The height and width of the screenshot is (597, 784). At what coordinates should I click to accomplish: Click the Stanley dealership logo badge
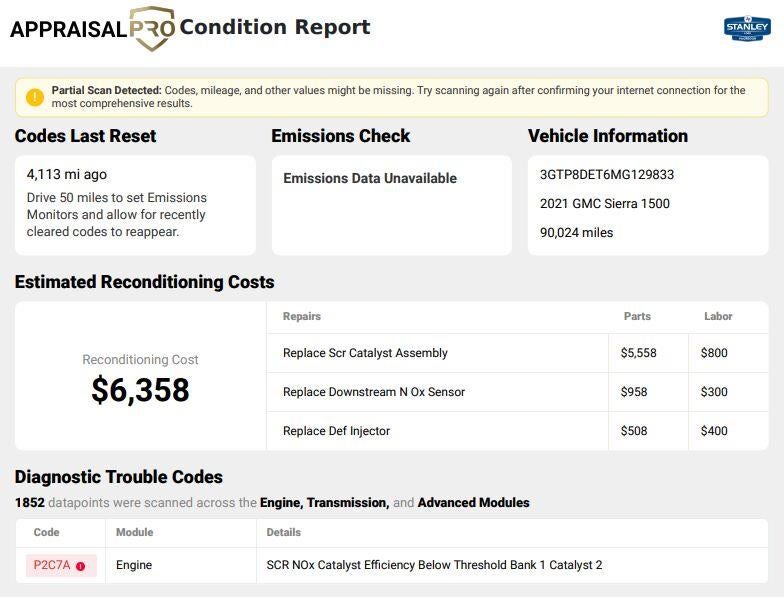pyautogui.click(x=747, y=28)
